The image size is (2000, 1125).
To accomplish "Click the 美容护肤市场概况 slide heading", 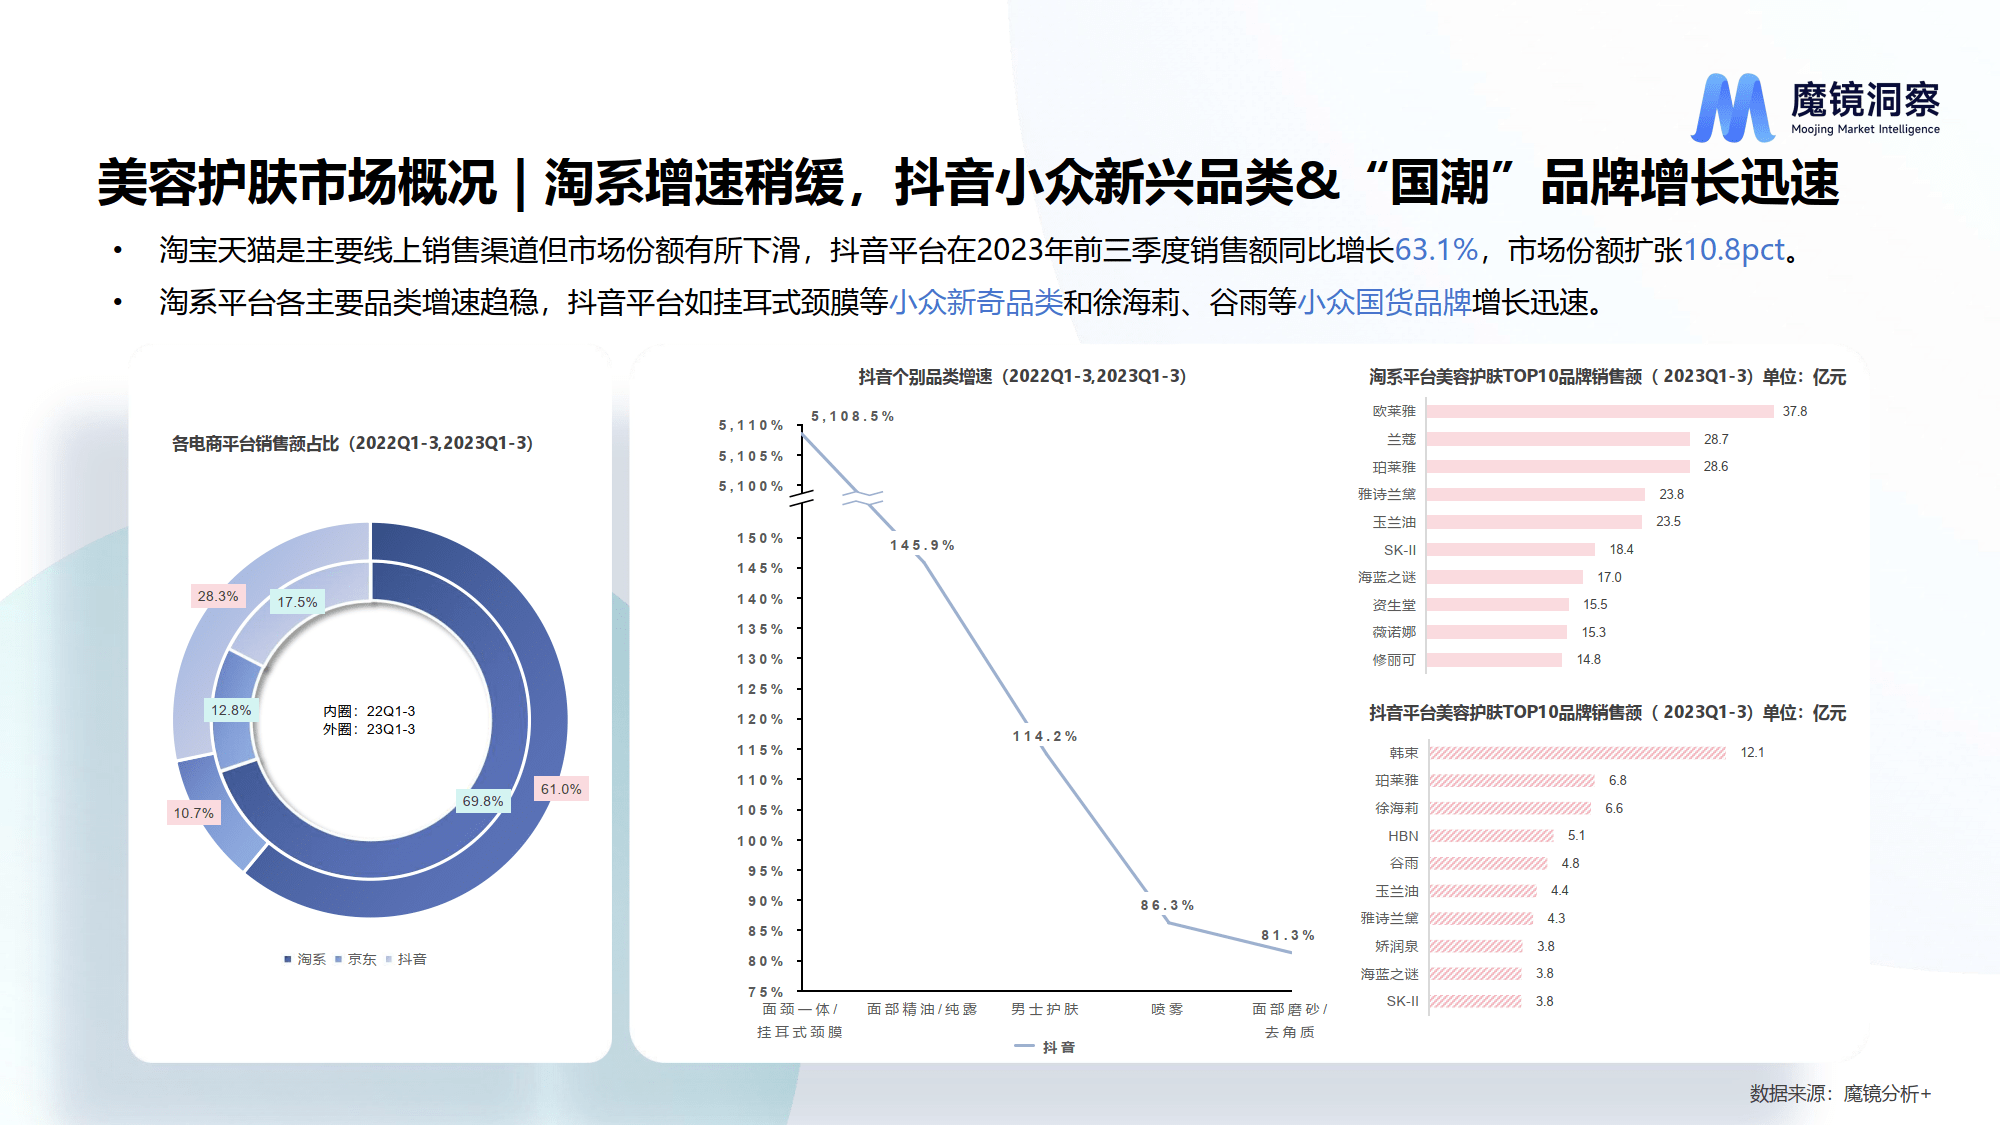I will point(297,183).
